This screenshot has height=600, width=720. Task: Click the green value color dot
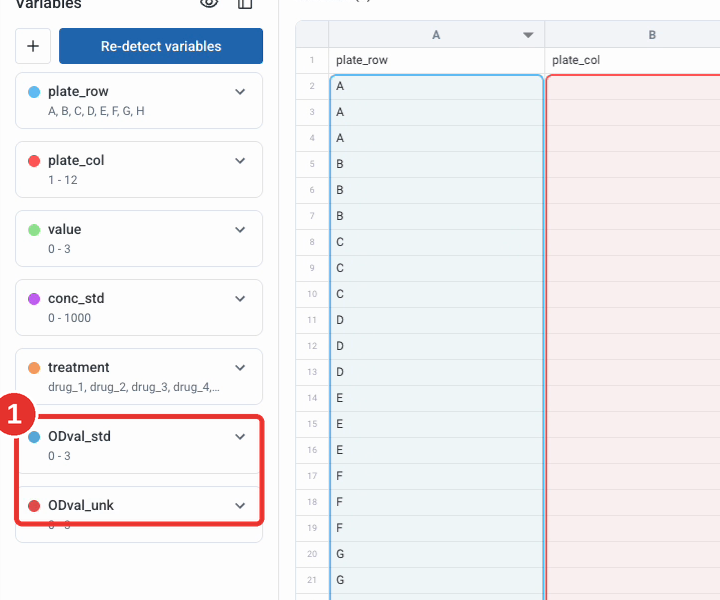click(34, 230)
